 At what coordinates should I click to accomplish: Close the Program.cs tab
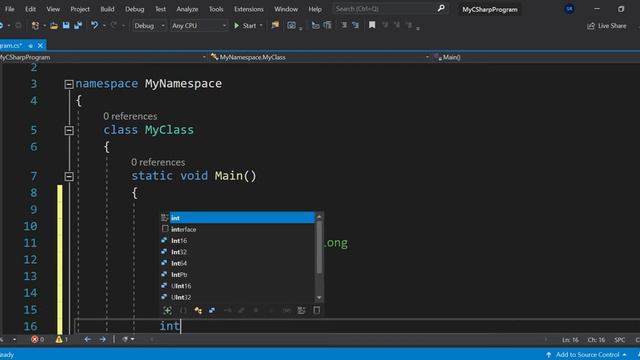(40, 46)
